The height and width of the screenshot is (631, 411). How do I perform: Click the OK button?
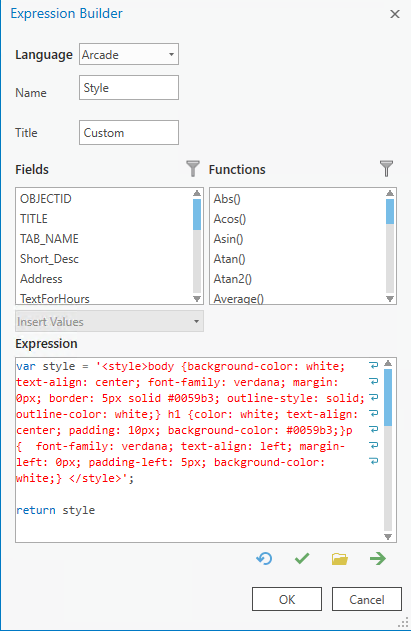point(287,599)
